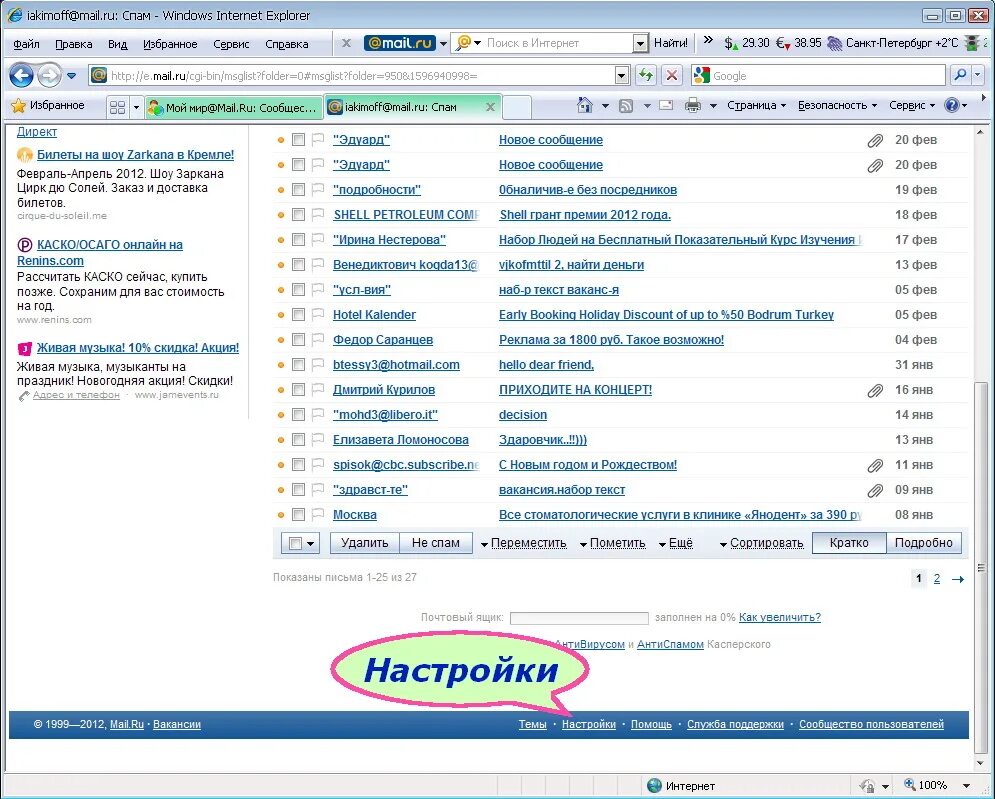Image resolution: width=995 pixels, height=799 pixels.
Task: Open the Справка menu
Action: point(287,44)
